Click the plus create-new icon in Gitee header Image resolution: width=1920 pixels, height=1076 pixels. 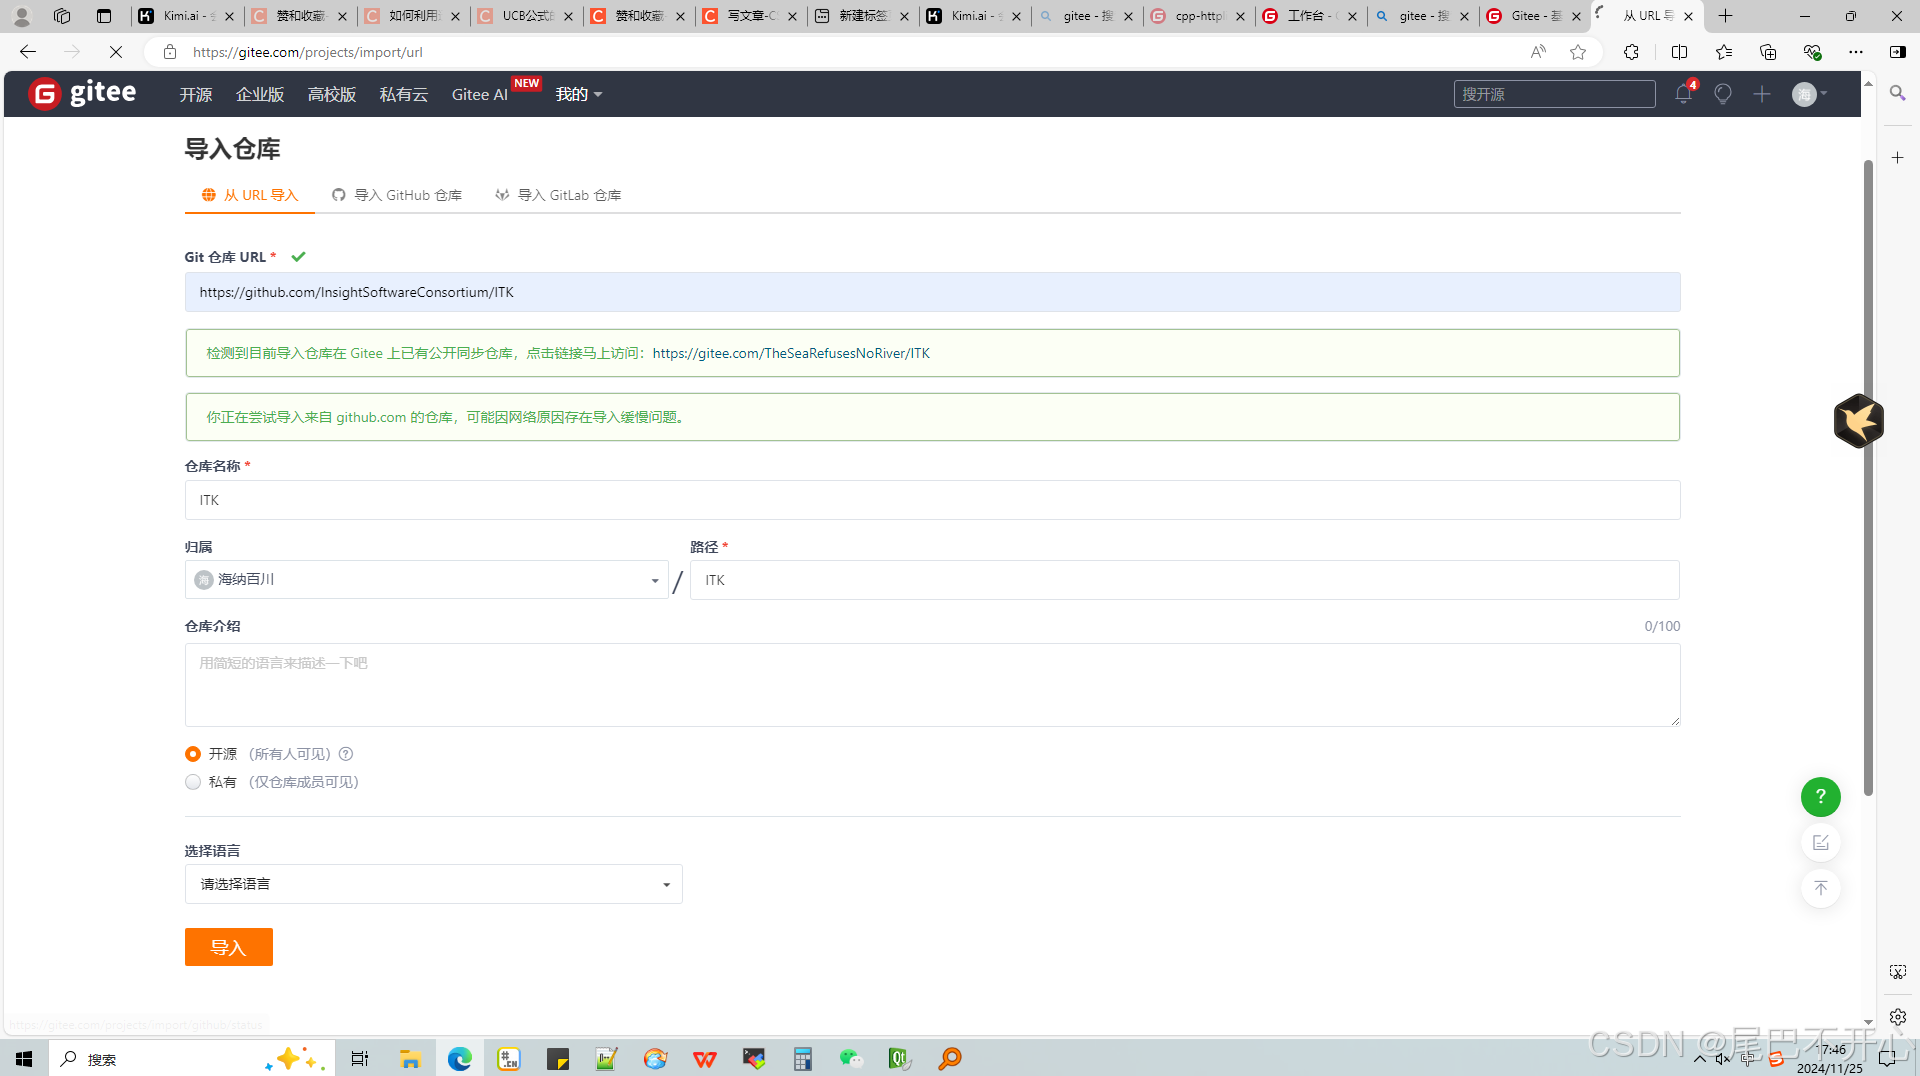pos(1762,94)
